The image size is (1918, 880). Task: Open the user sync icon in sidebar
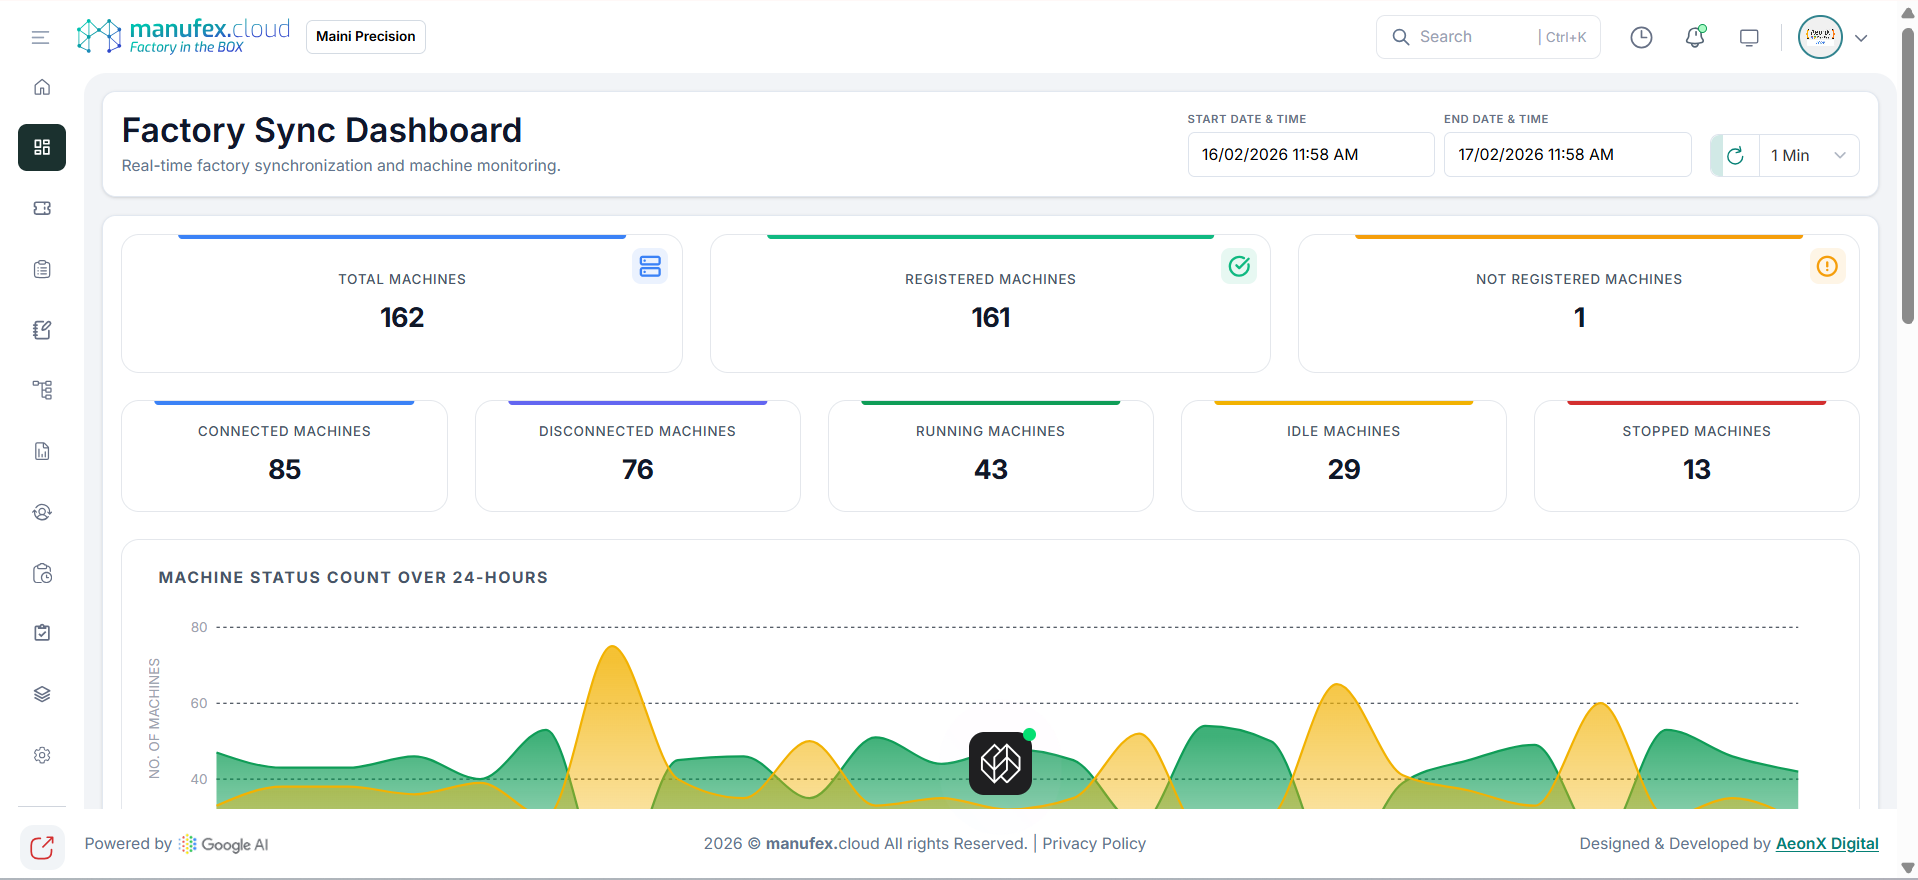(x=42, y=512)
